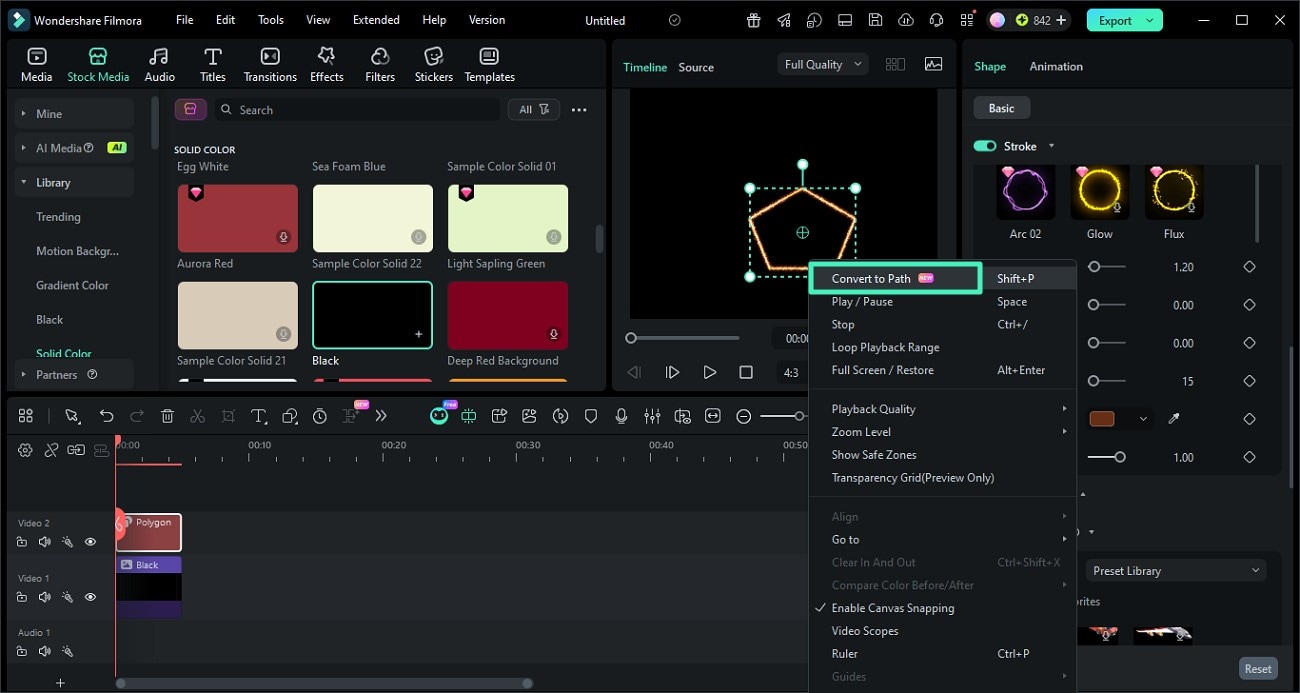1300x693 pixels.
Task: Switch to the Animation tab
Action: [x=1056, y=66]
